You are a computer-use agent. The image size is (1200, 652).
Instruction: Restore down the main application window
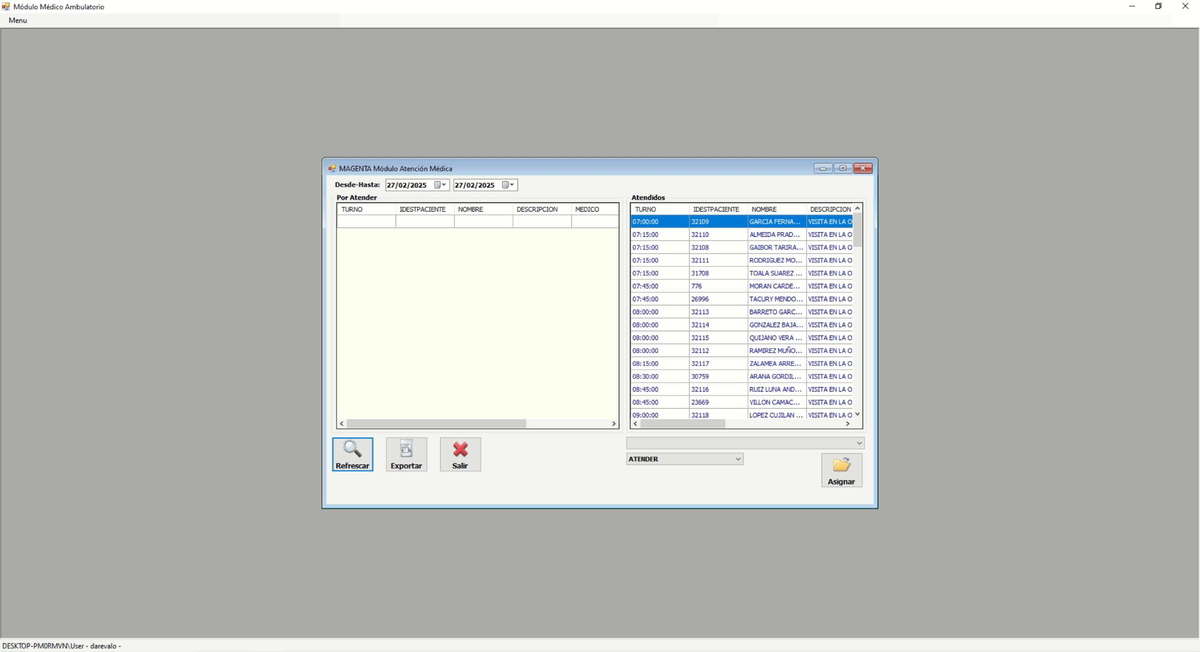1158,6
